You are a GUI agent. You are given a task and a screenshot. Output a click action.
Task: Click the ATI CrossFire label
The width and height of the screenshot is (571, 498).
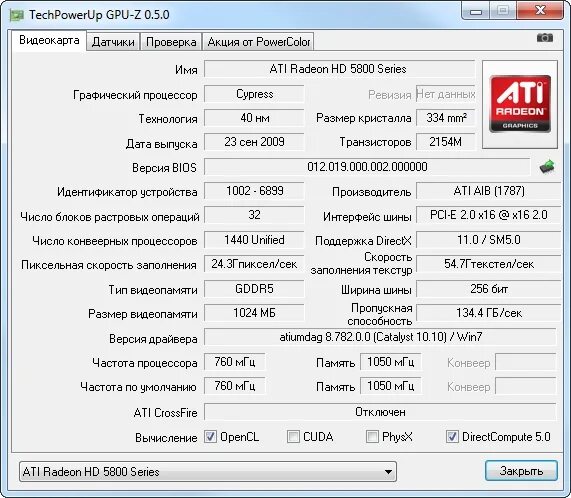coord(165,413)
